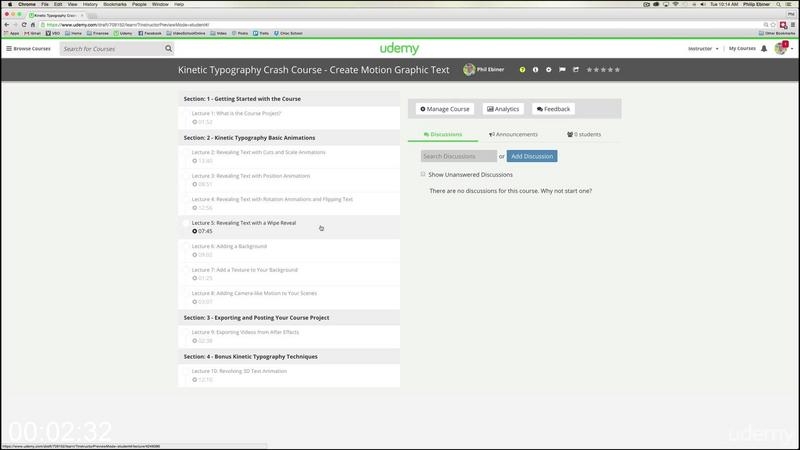Open the VideoSchoolOnline bookmark folder

point(186,33)
